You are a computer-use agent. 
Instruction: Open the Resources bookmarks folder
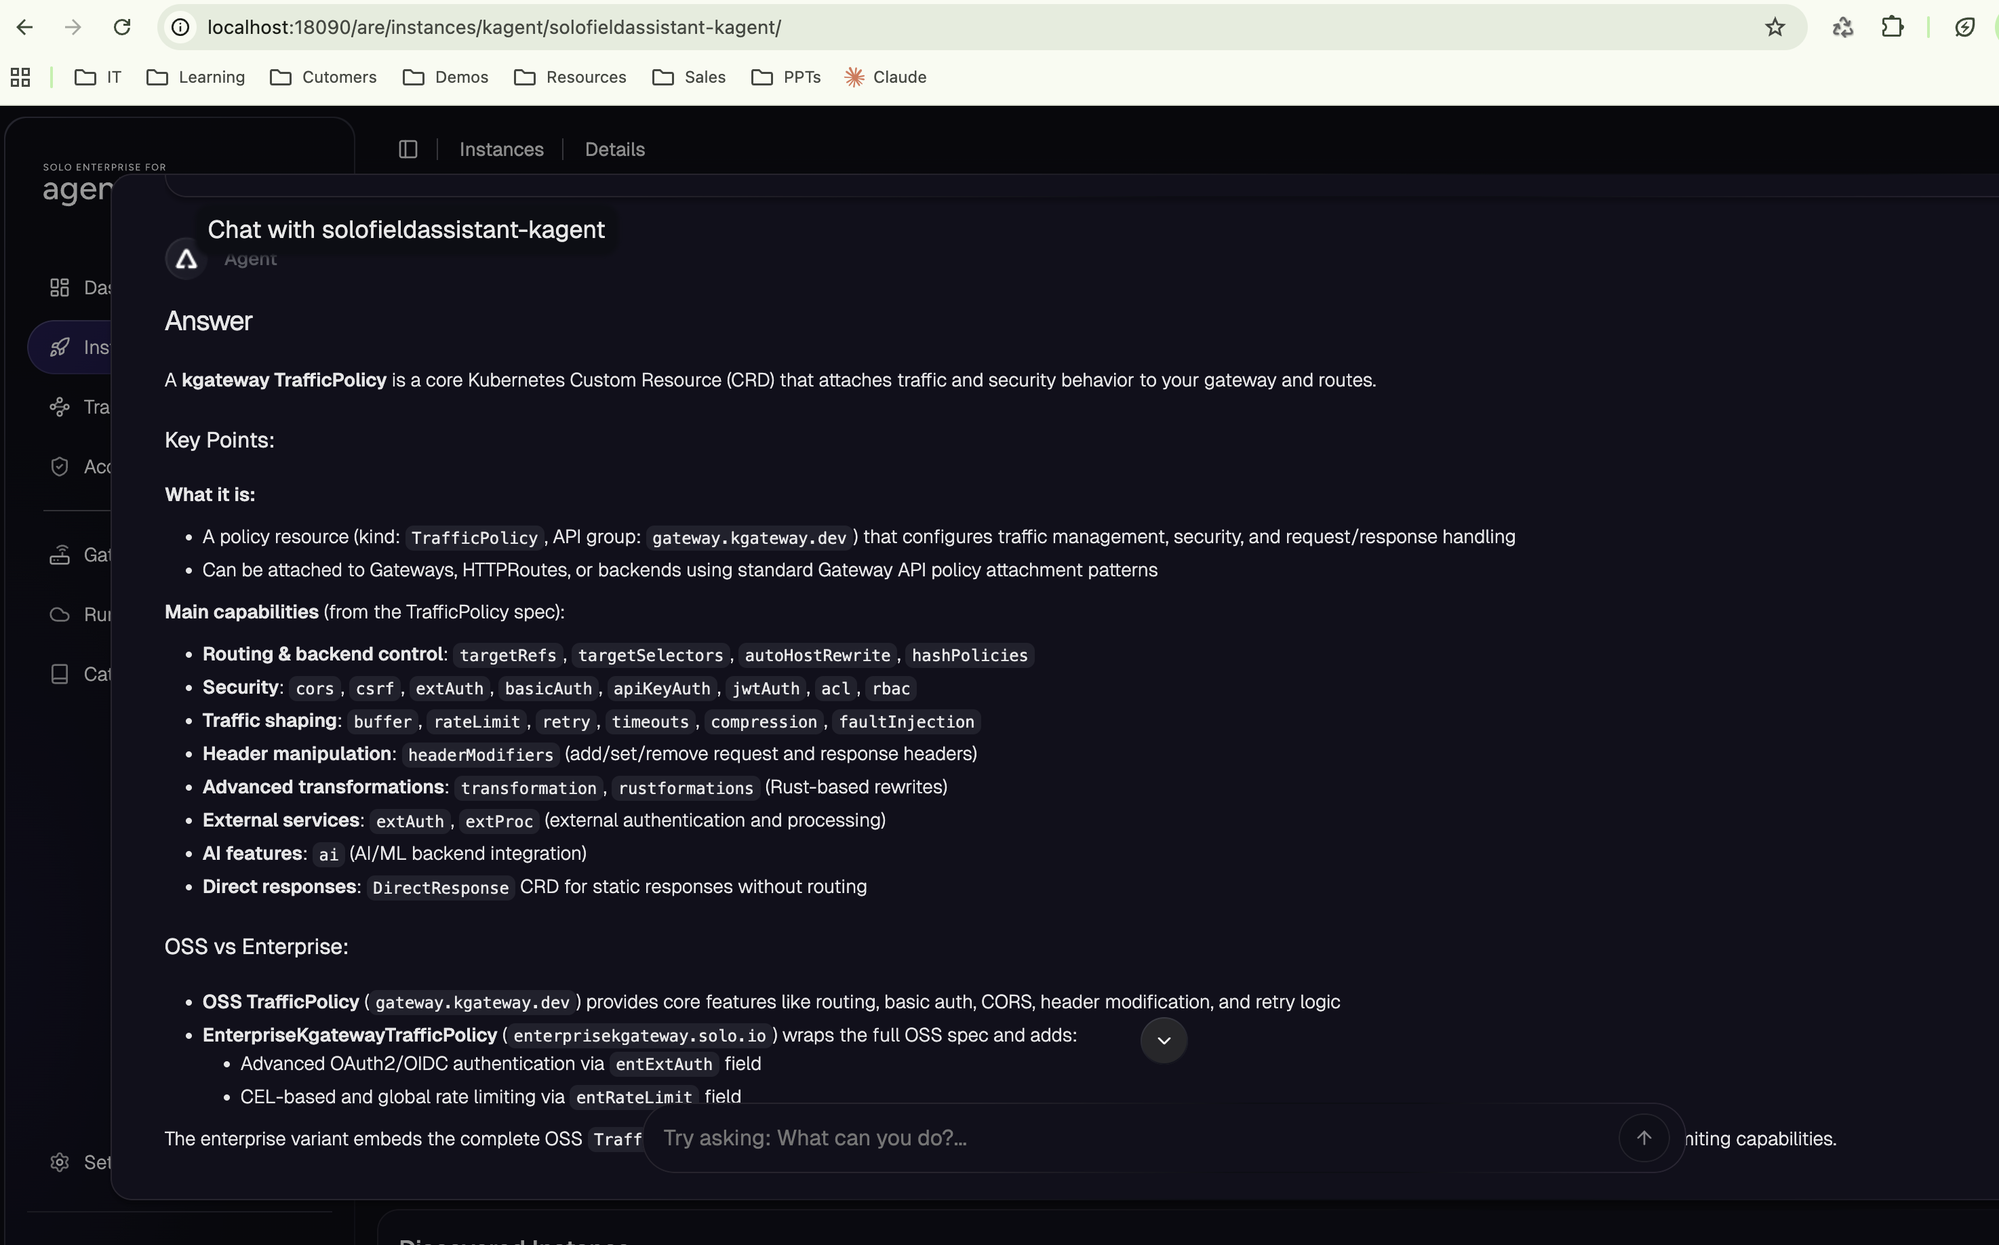point(569,77)
